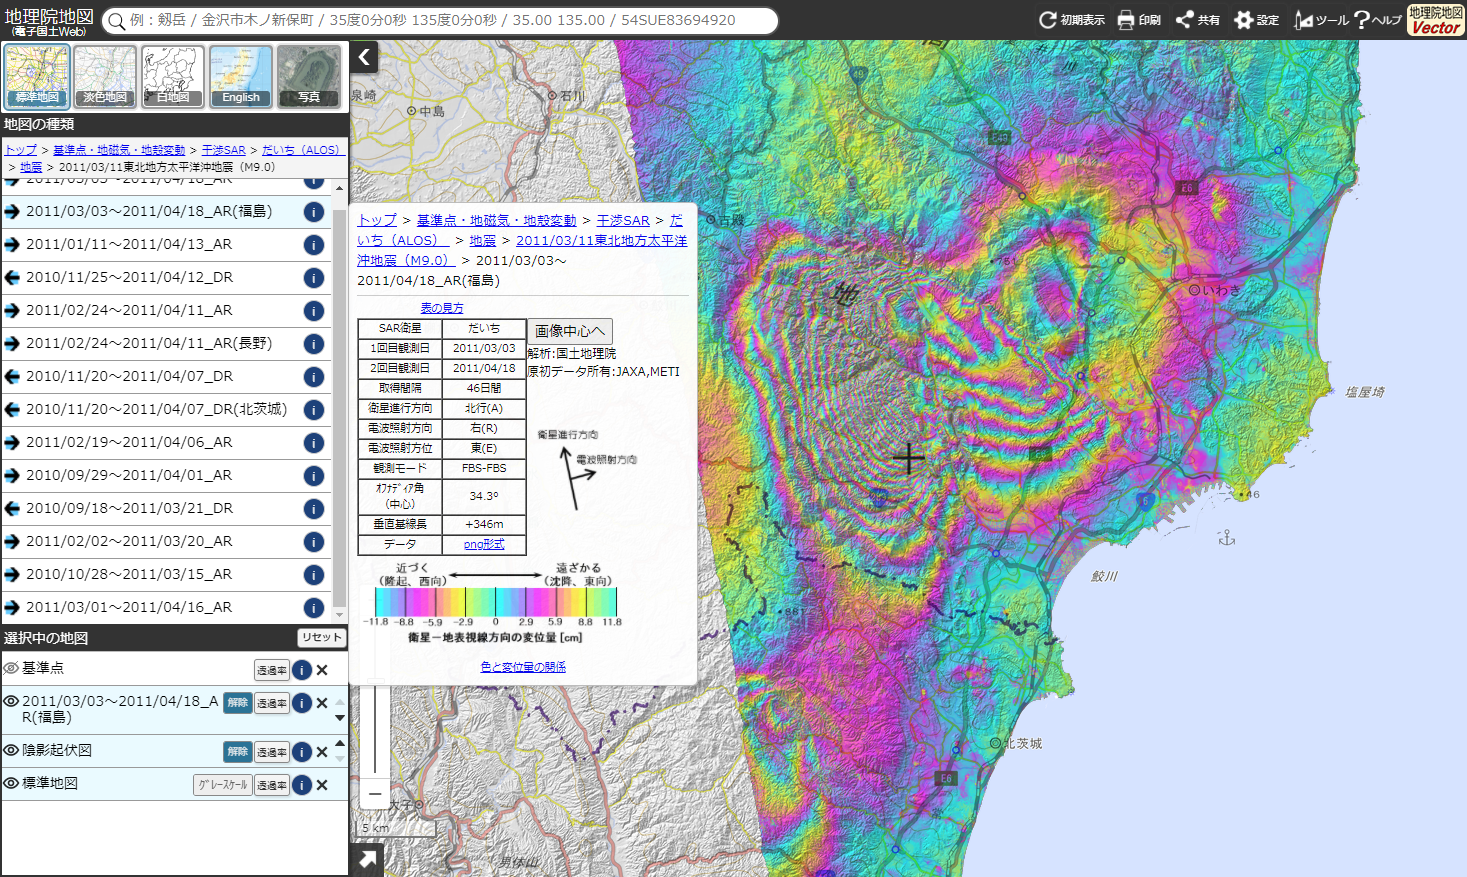Show info for 2010/11/25~2011/04/12_DR
Image resolution: width=1467 pixels, height=877 pixels.
[313, 278]
